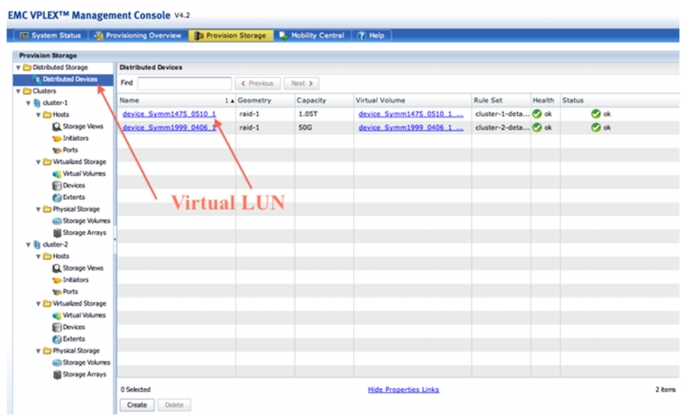Click the cluster-1 server icon

(x=37, y=103)
